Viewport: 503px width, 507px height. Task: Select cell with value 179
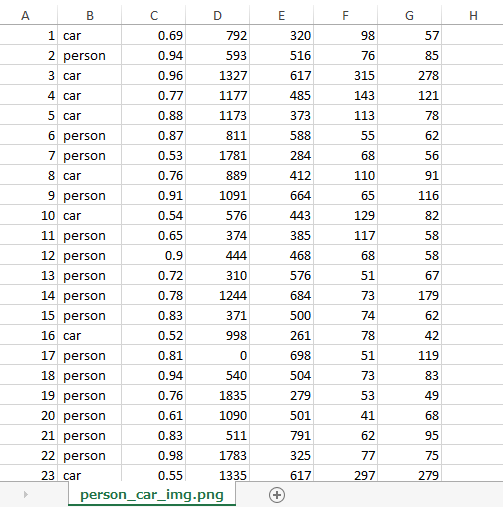tap(410, 295)
